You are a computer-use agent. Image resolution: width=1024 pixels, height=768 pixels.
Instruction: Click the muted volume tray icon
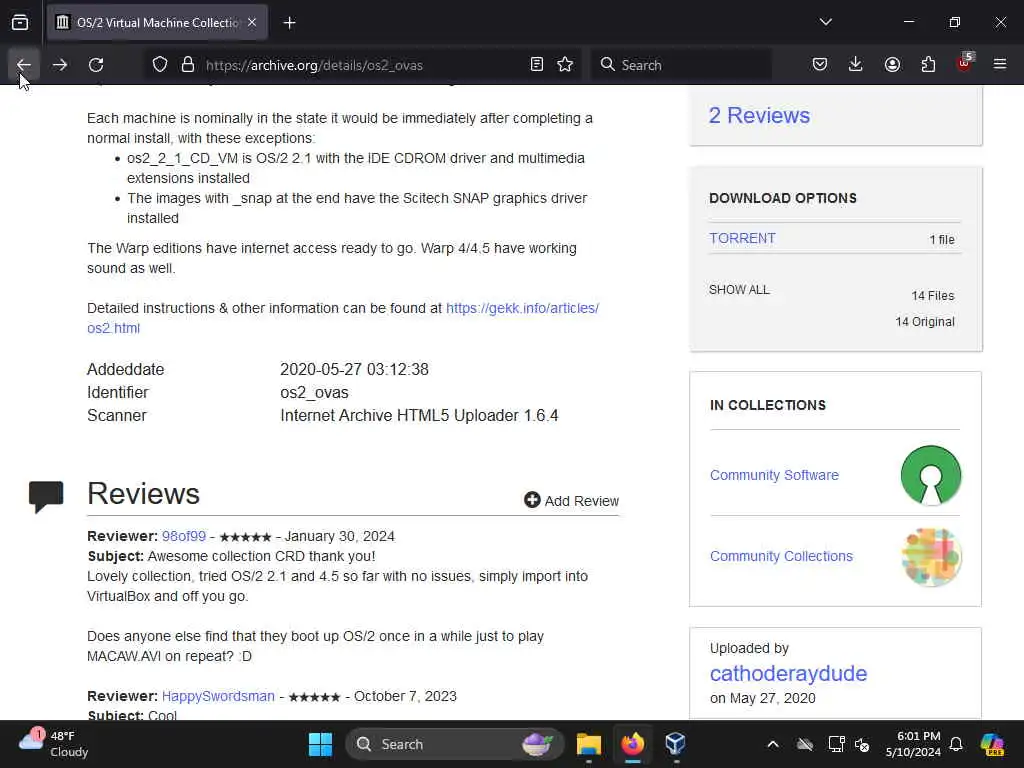click(862, 744)
